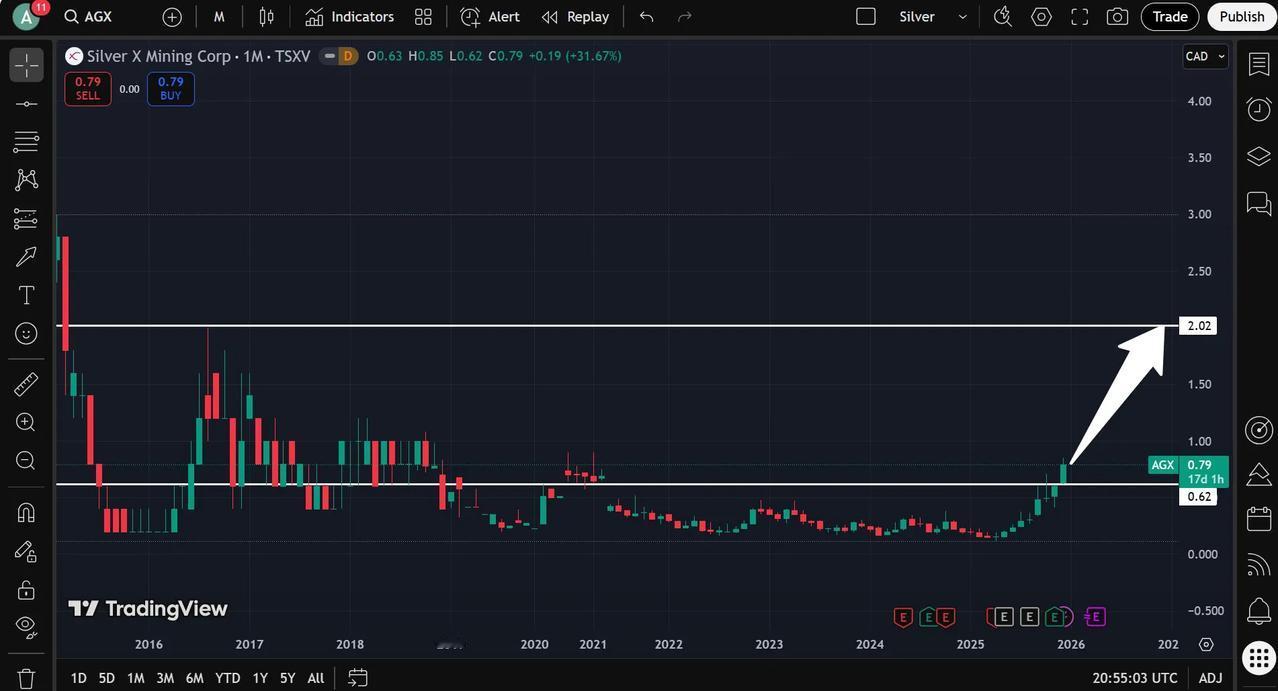Viewport: 1278px width, 691px height.
Task: Open forecasting and measurement tools
Action: pos(26,218)
